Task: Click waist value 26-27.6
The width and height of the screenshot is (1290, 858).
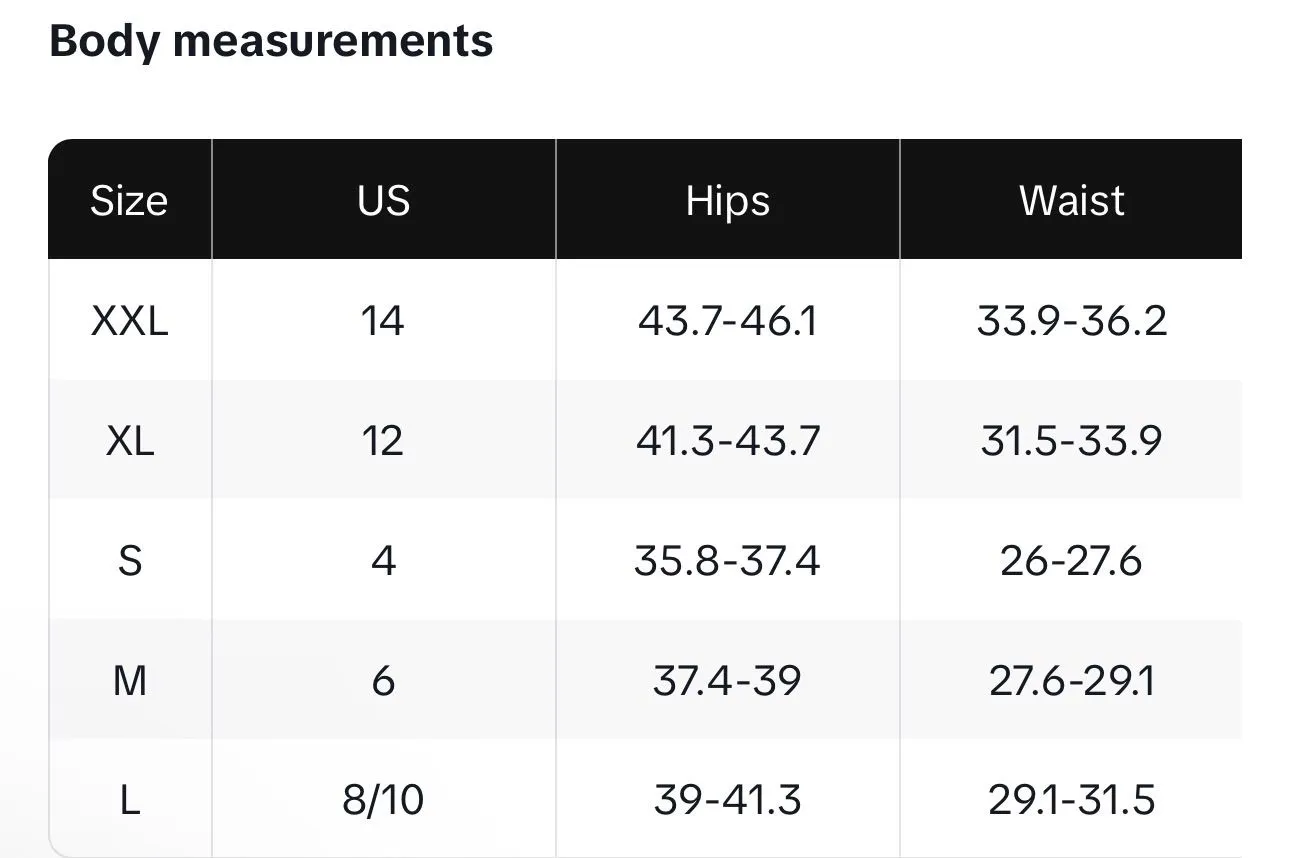Action: click(x=1071, y=560)
